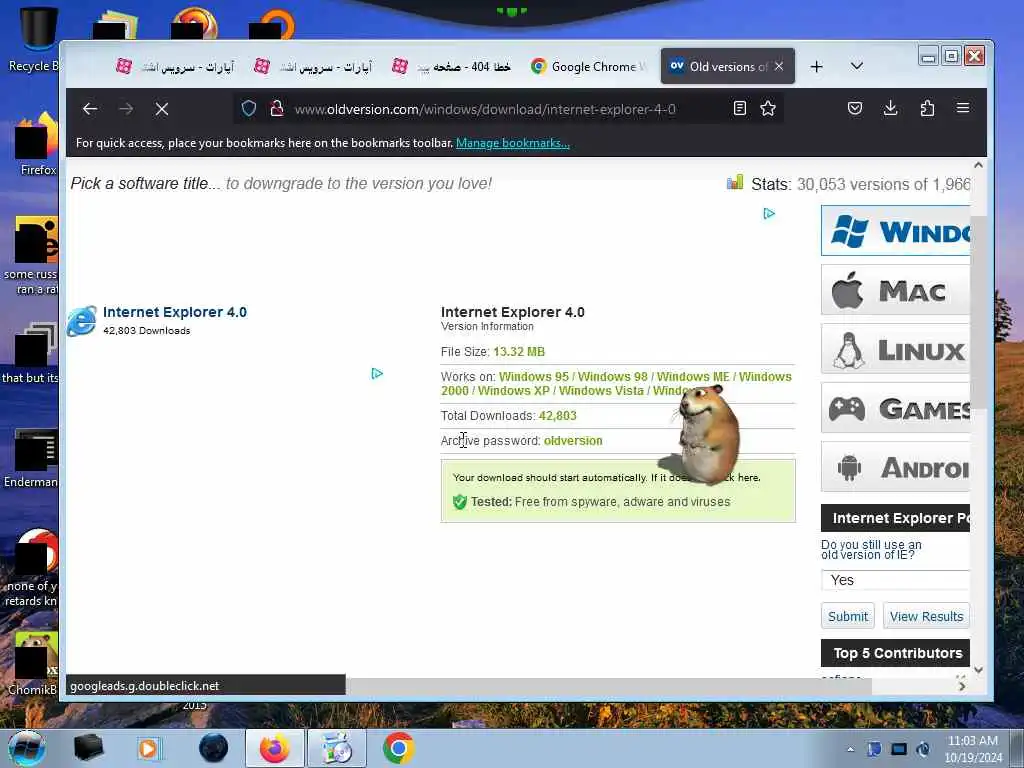Click the green tested shield icon
Viewport: 1024px width, 768px height.
460,502
